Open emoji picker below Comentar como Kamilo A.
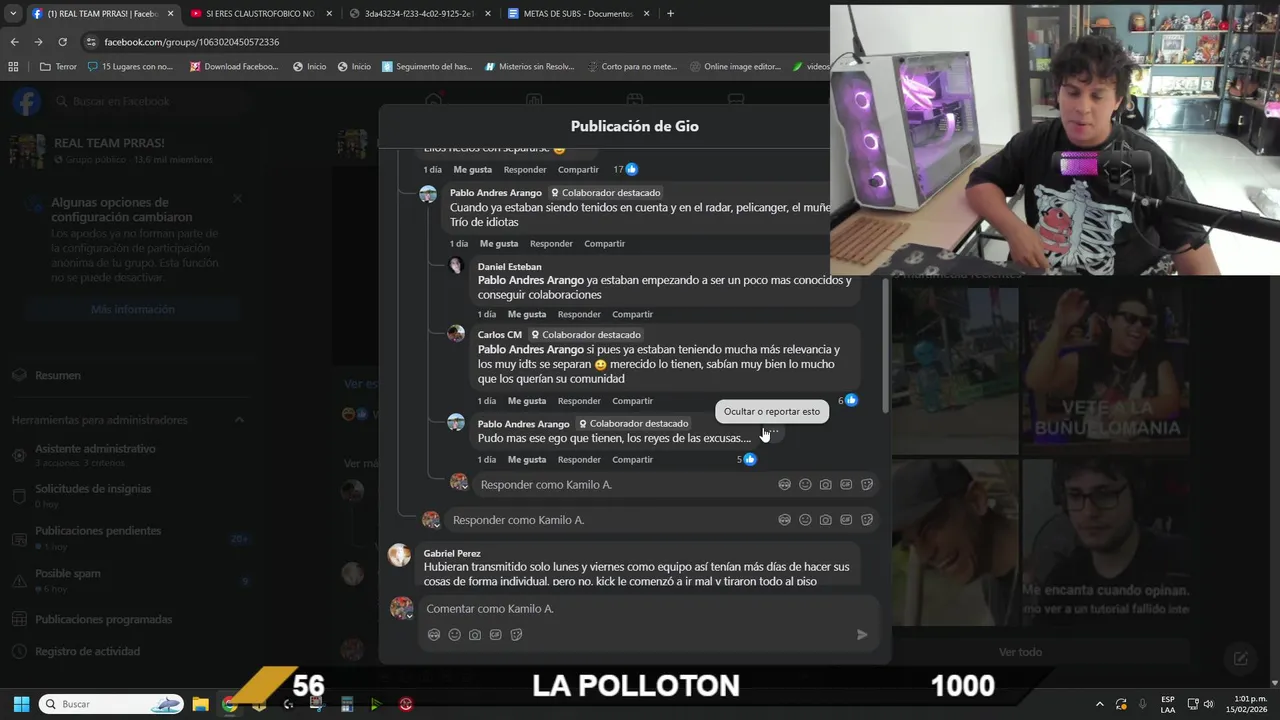The image size is (1280, 720). (454, 634)
